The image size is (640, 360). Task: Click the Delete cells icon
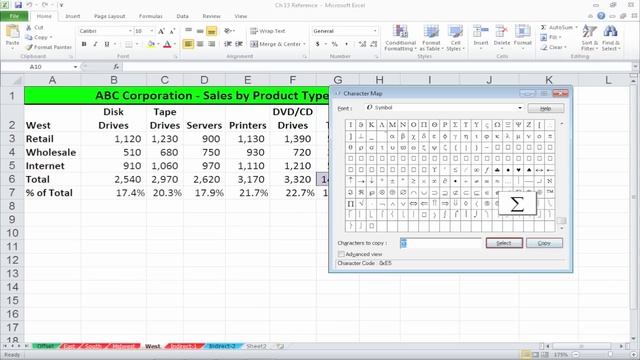point(502,32)
